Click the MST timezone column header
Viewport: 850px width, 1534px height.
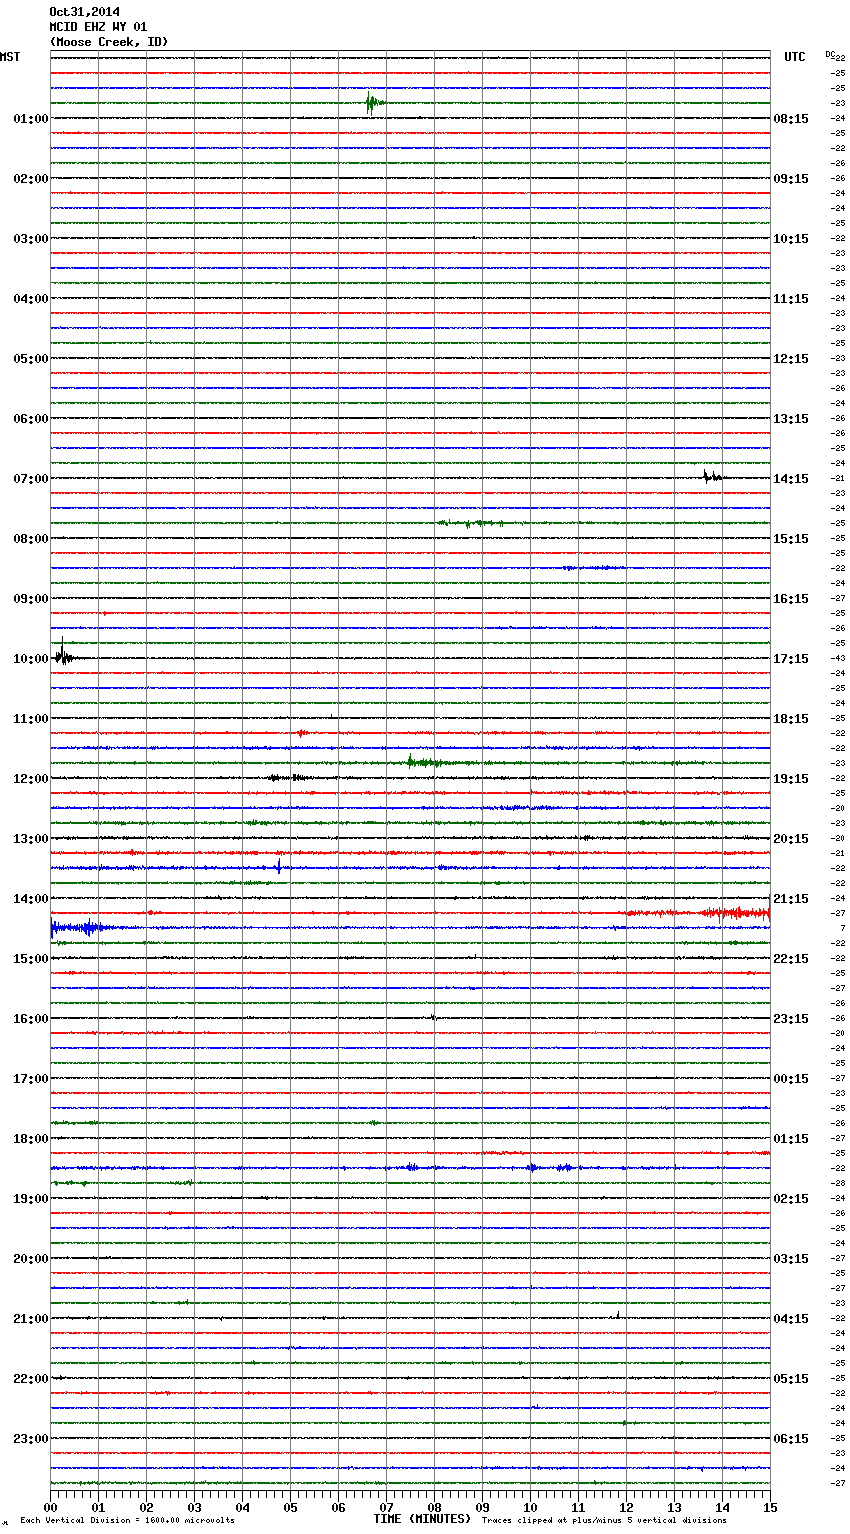pyautogui.click(x=10, y=57)
